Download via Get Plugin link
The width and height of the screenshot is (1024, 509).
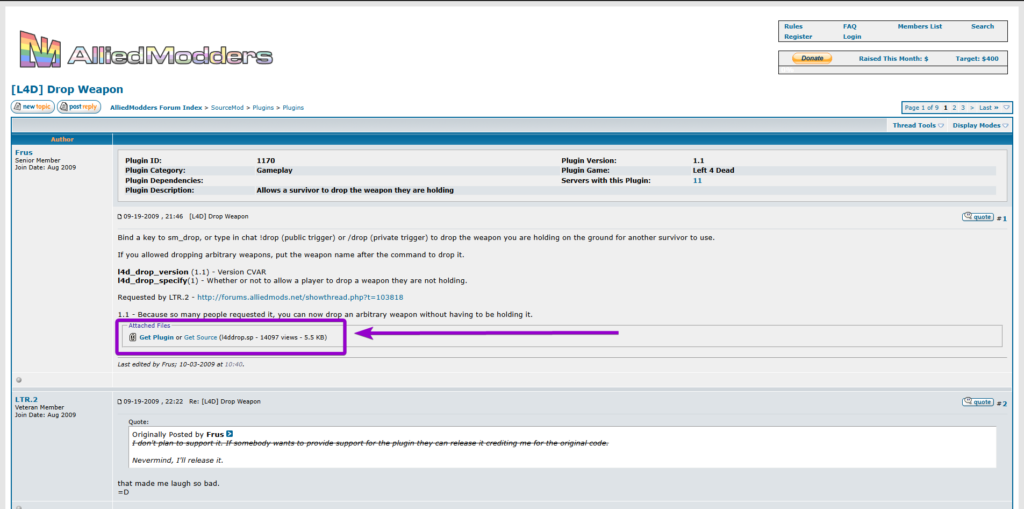[x=157, y=337]
